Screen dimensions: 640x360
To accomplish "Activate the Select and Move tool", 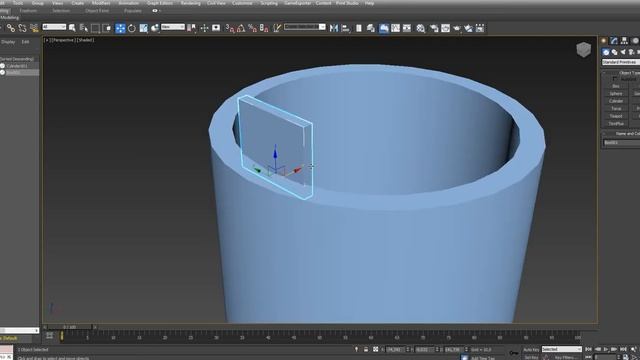I will click(x=120, y=28).
